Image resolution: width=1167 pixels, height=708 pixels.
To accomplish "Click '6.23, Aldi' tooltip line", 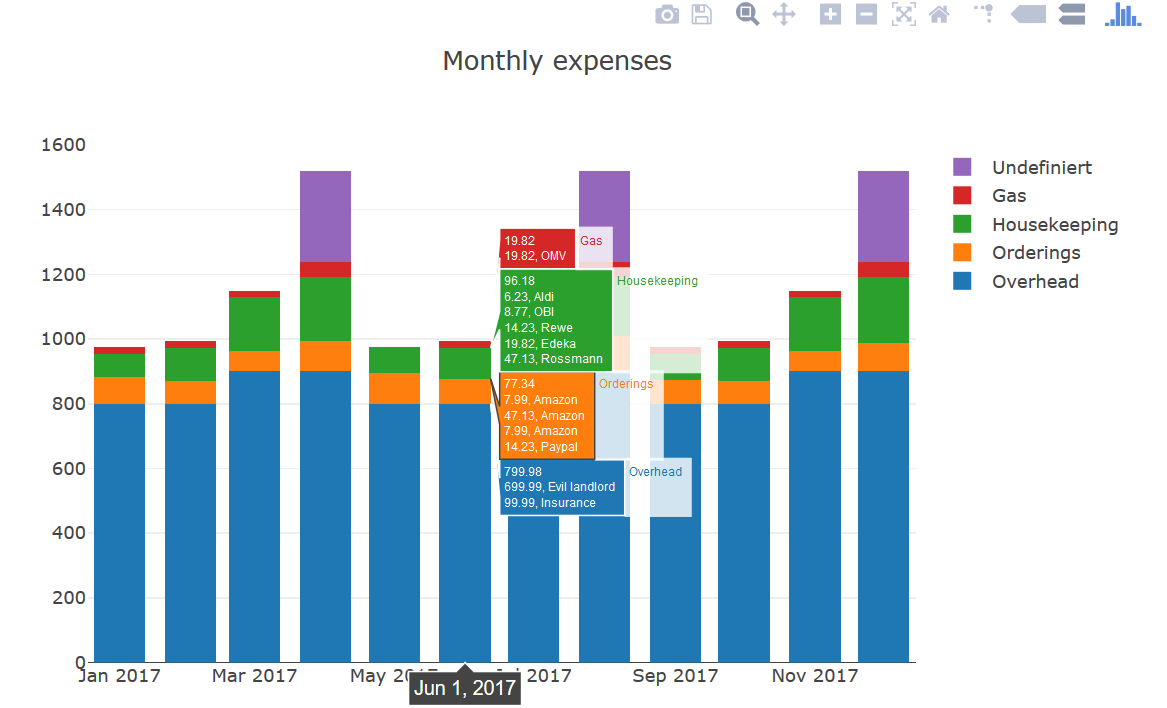I will pos(529,296).
